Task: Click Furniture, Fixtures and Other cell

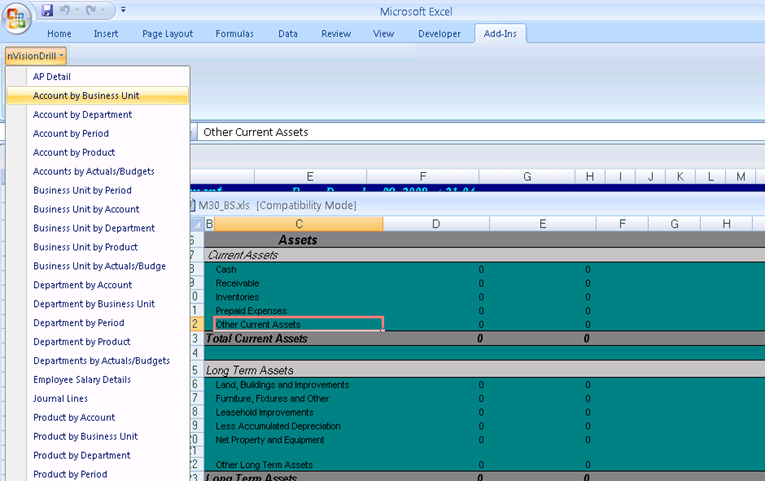Action: click(299, 399)
